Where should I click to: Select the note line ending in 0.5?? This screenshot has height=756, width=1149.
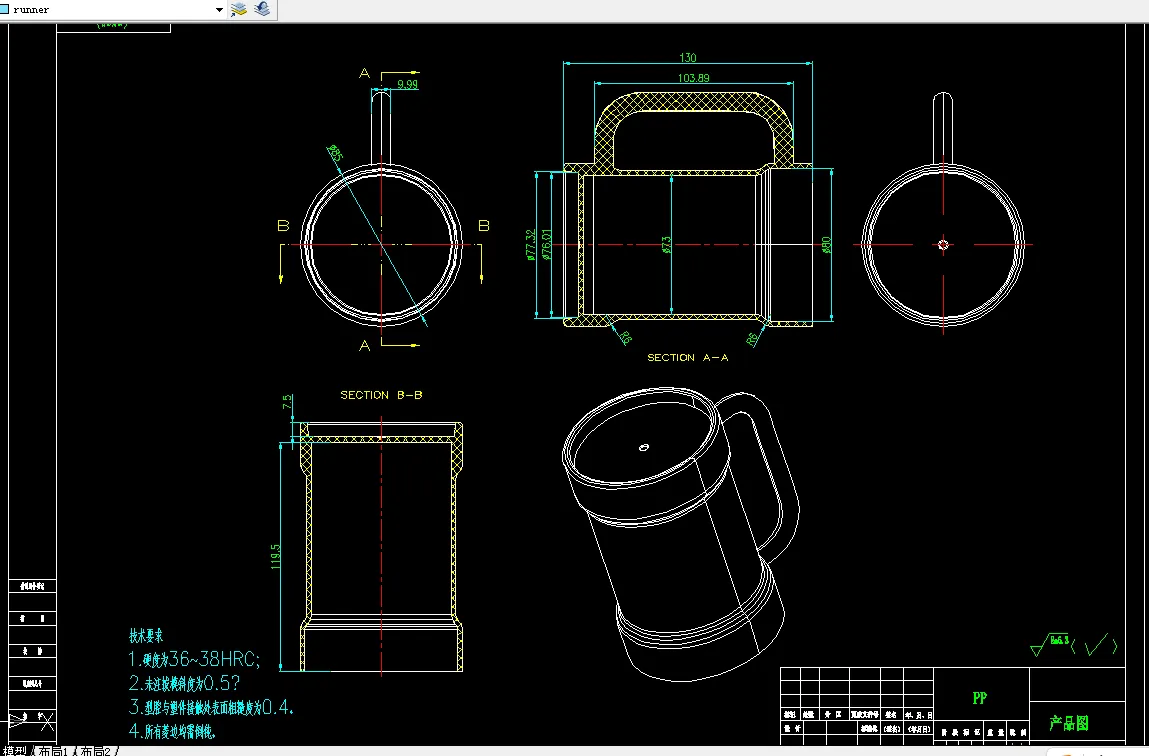coord(184,683)
